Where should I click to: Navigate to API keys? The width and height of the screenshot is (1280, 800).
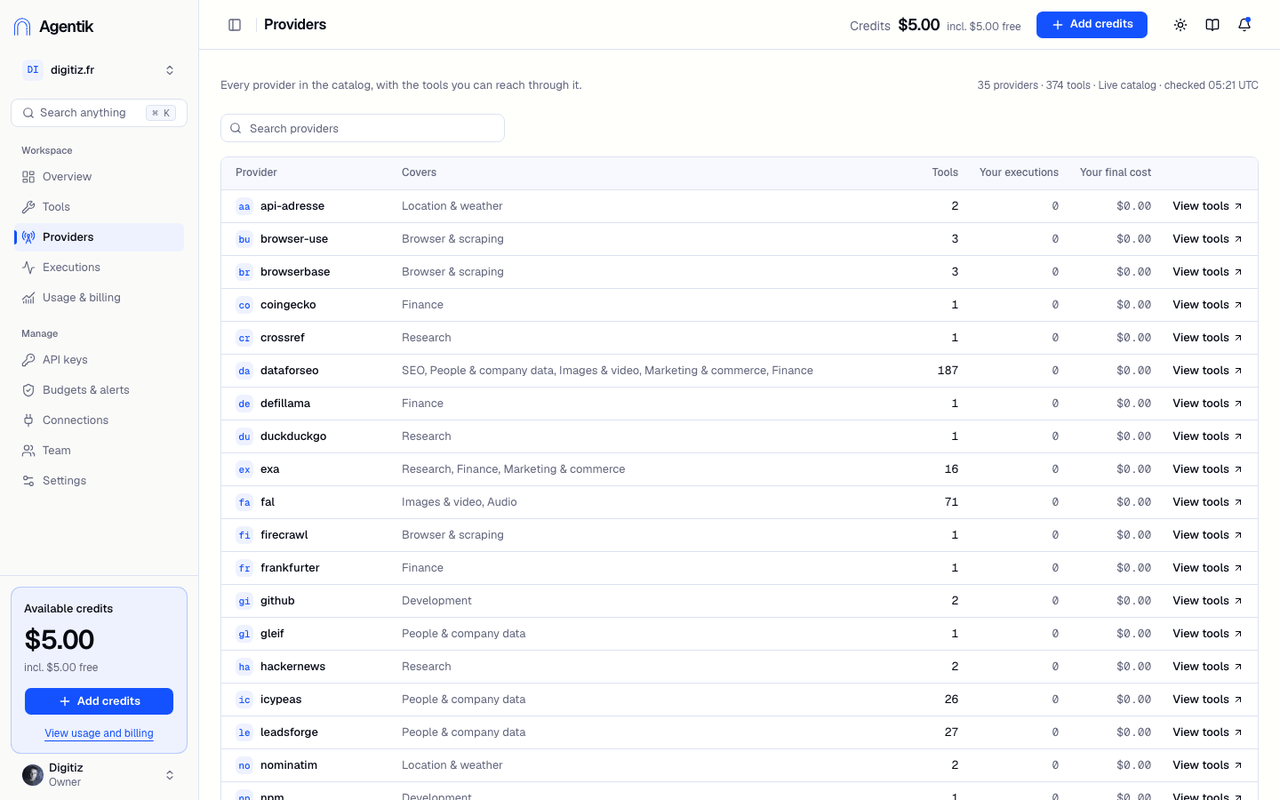(99, 360)
